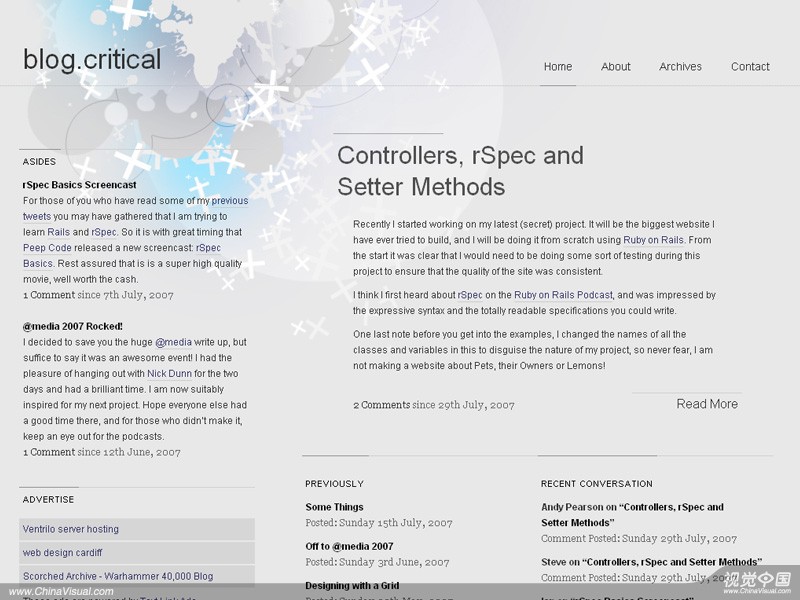Follow the Ruby on Rails link in the post
This screenshot has height=600, width=800.
tap(653, 240)
